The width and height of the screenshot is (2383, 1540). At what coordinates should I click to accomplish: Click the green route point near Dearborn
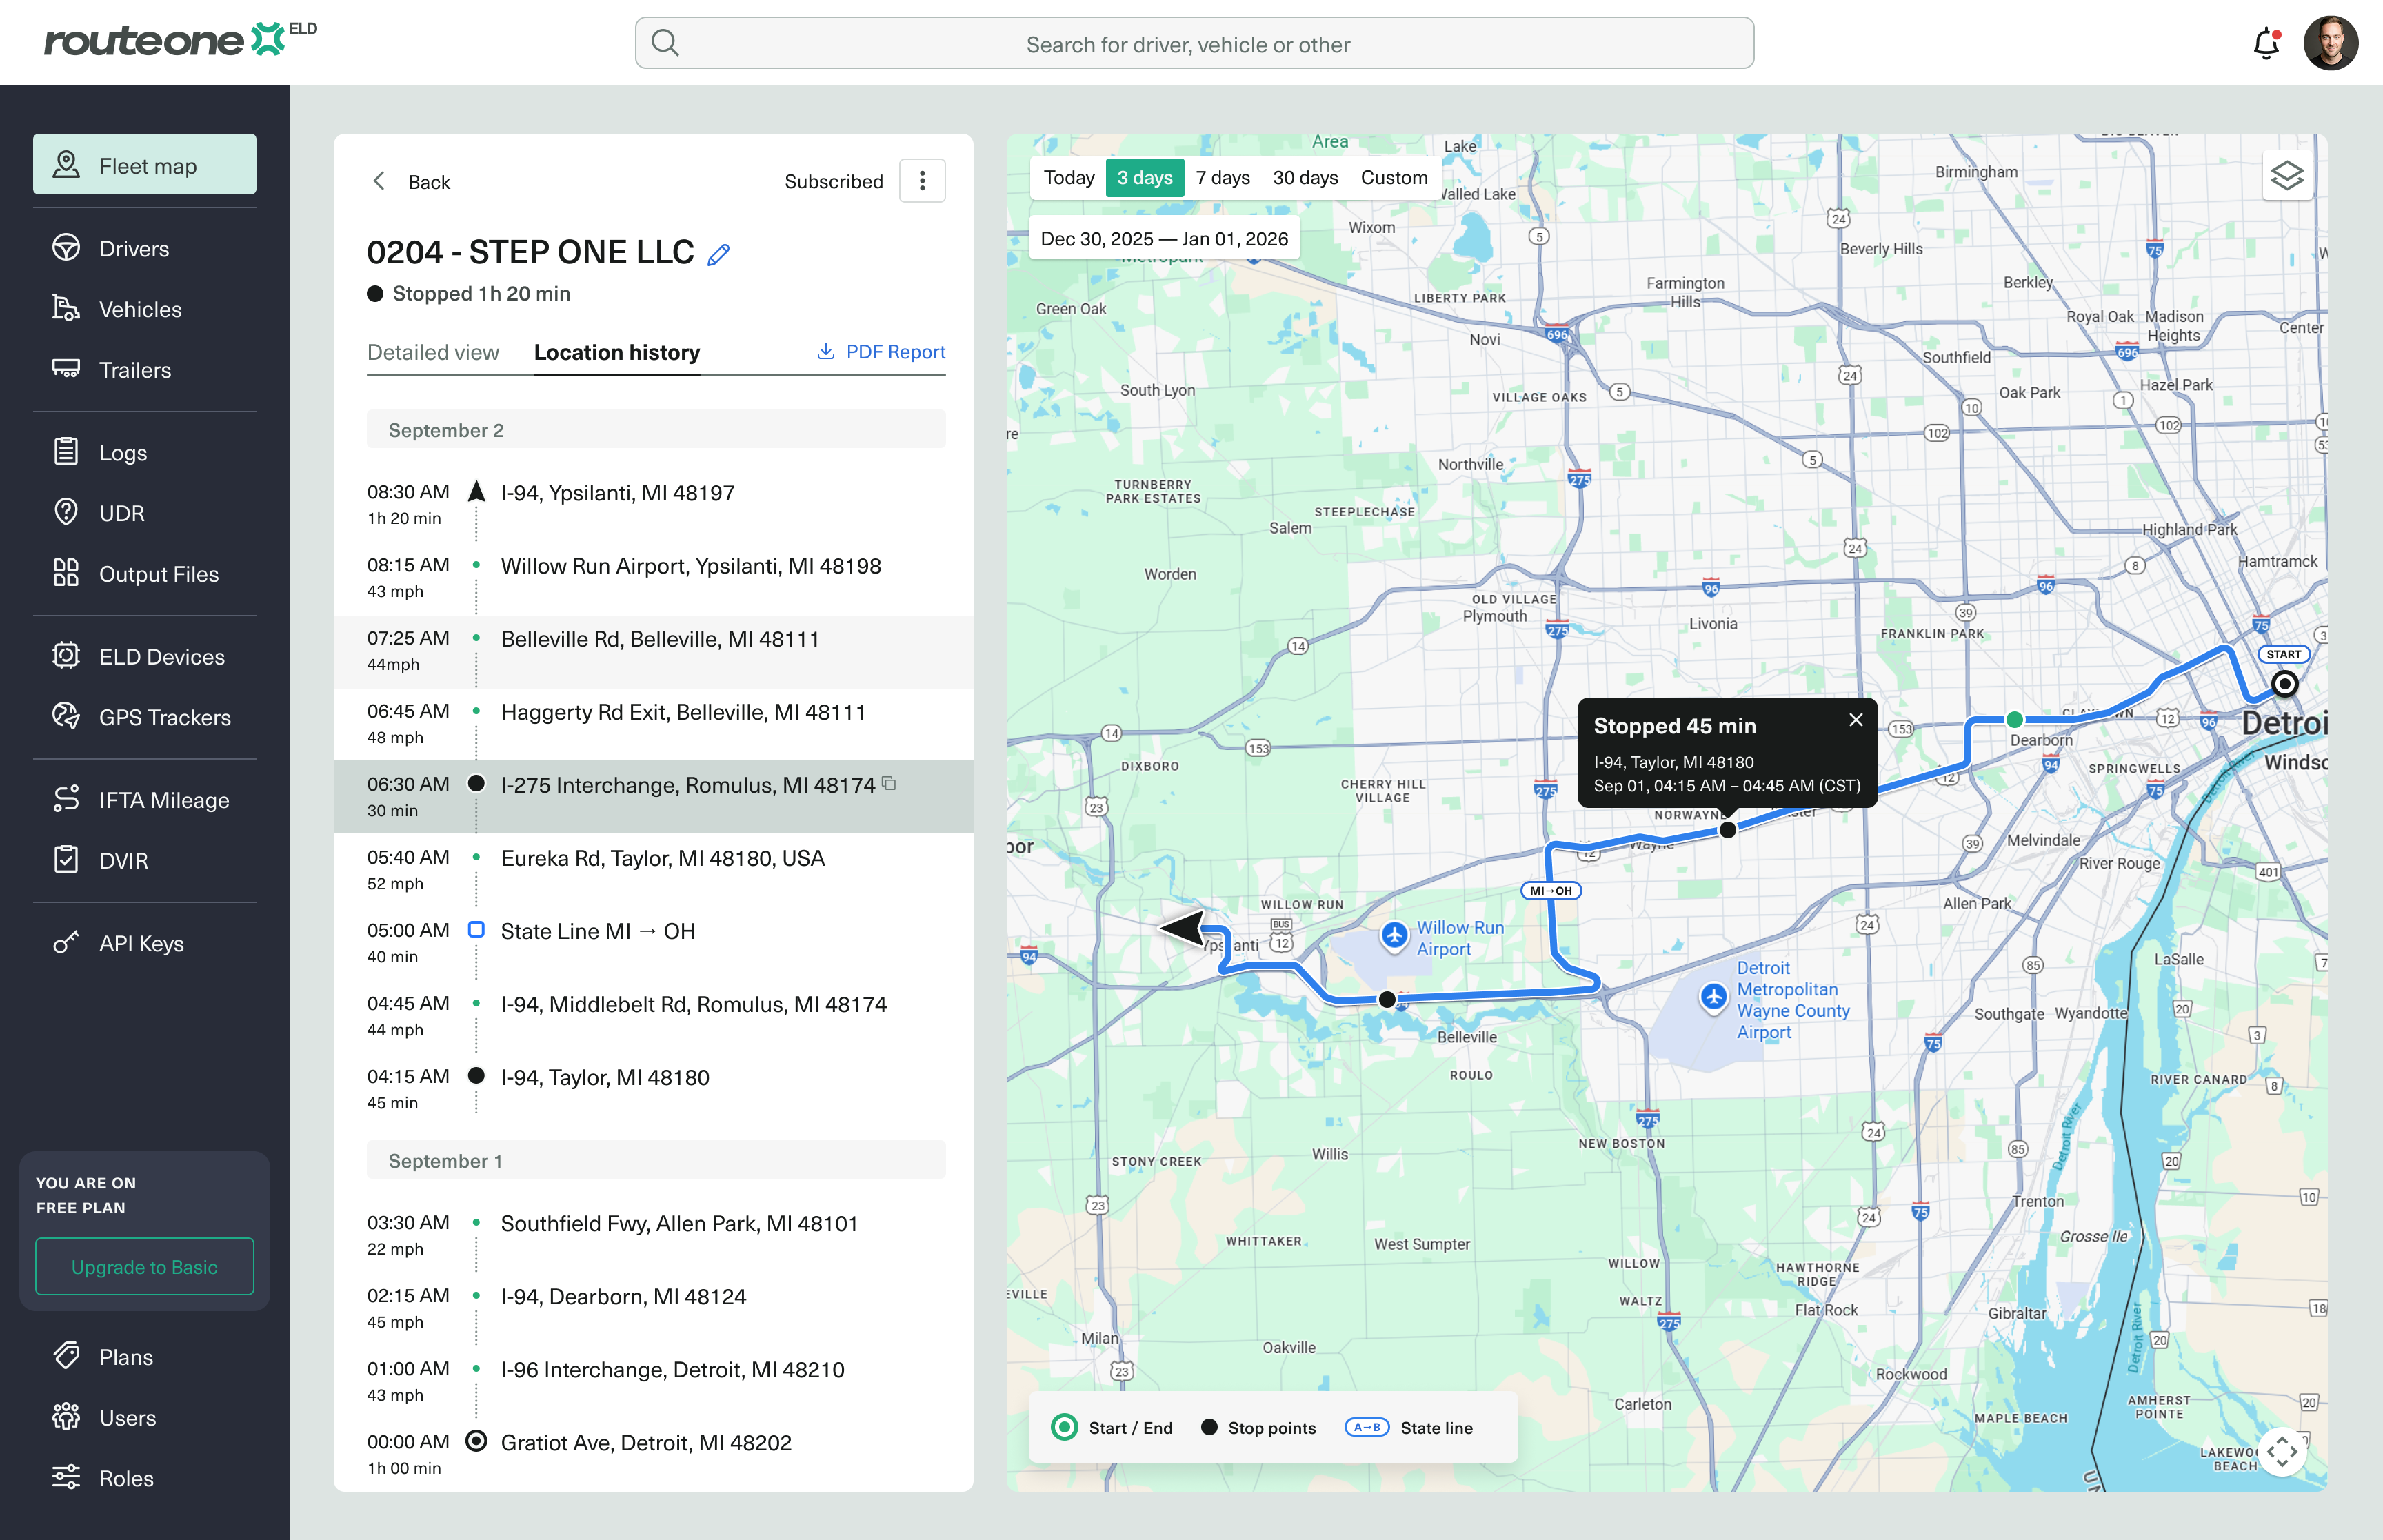click(2015, 719)
